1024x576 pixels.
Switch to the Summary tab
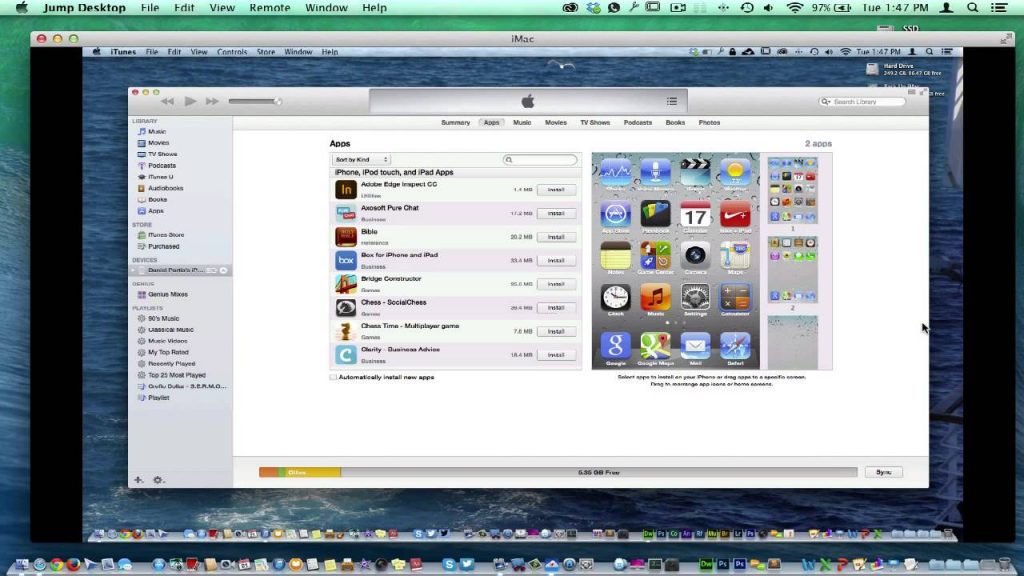pyautogui.click(x=455, y=122)
